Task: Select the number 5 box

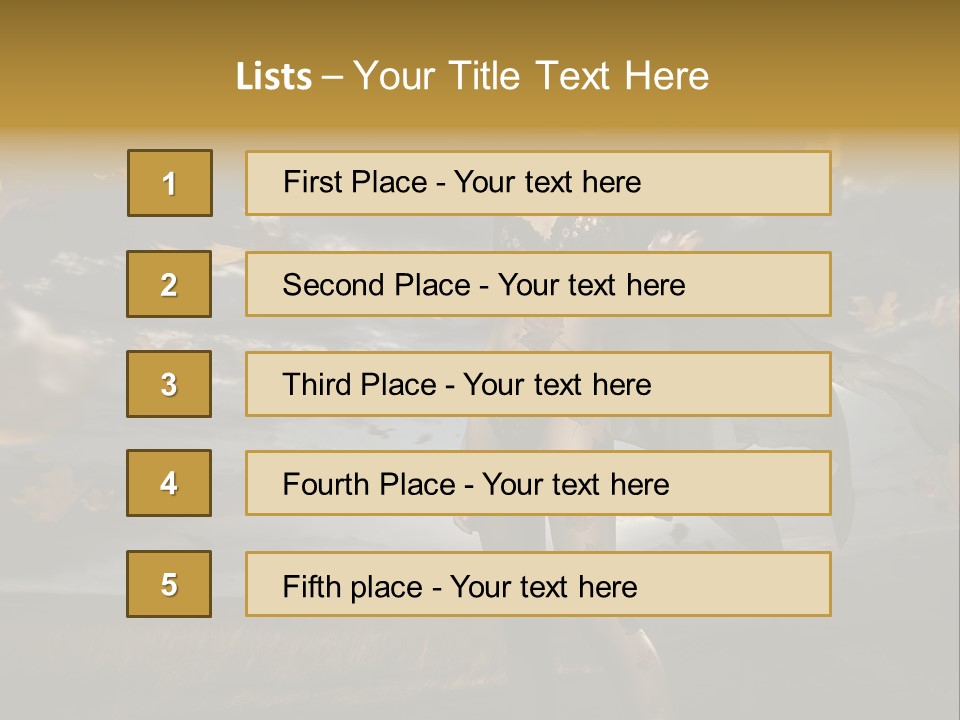Action: 169,583
